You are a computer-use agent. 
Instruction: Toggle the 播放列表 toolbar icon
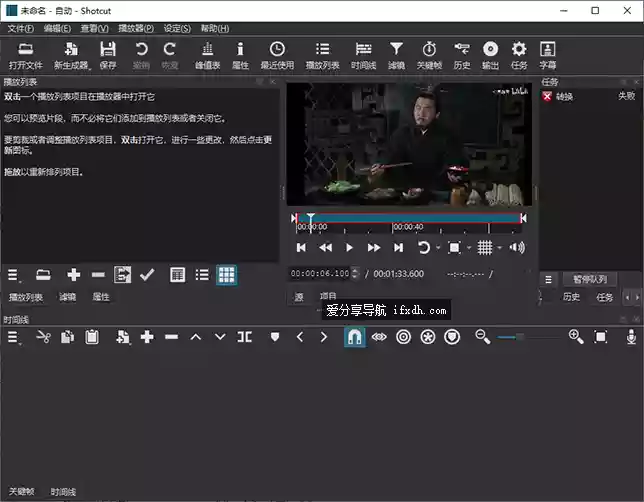(x=322, y=55)
